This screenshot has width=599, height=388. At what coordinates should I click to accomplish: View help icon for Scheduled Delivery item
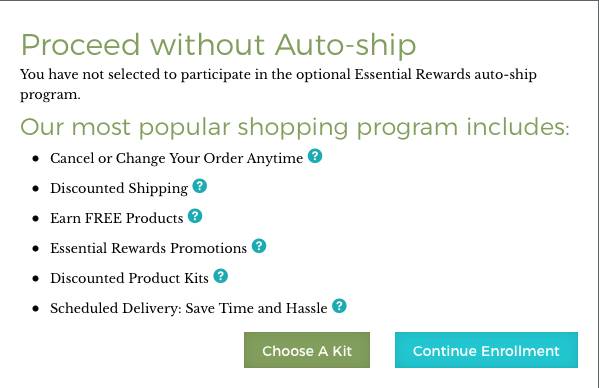[339, 306]
